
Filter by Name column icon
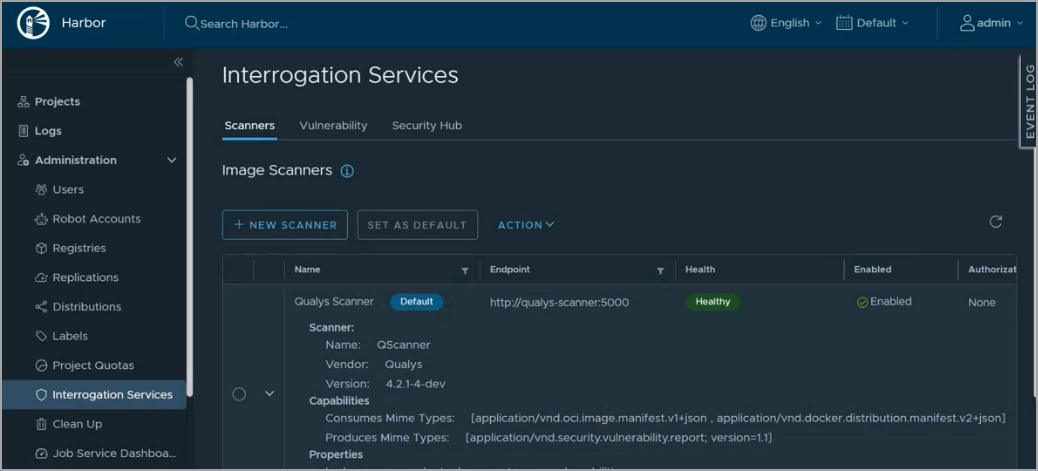(465, 271)
